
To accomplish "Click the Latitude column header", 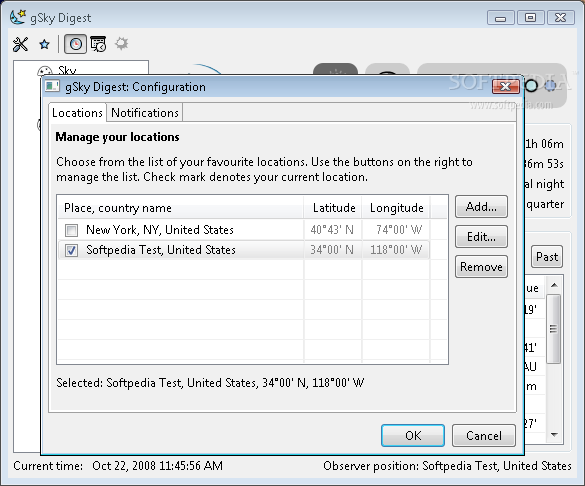I will click(332, 208).
